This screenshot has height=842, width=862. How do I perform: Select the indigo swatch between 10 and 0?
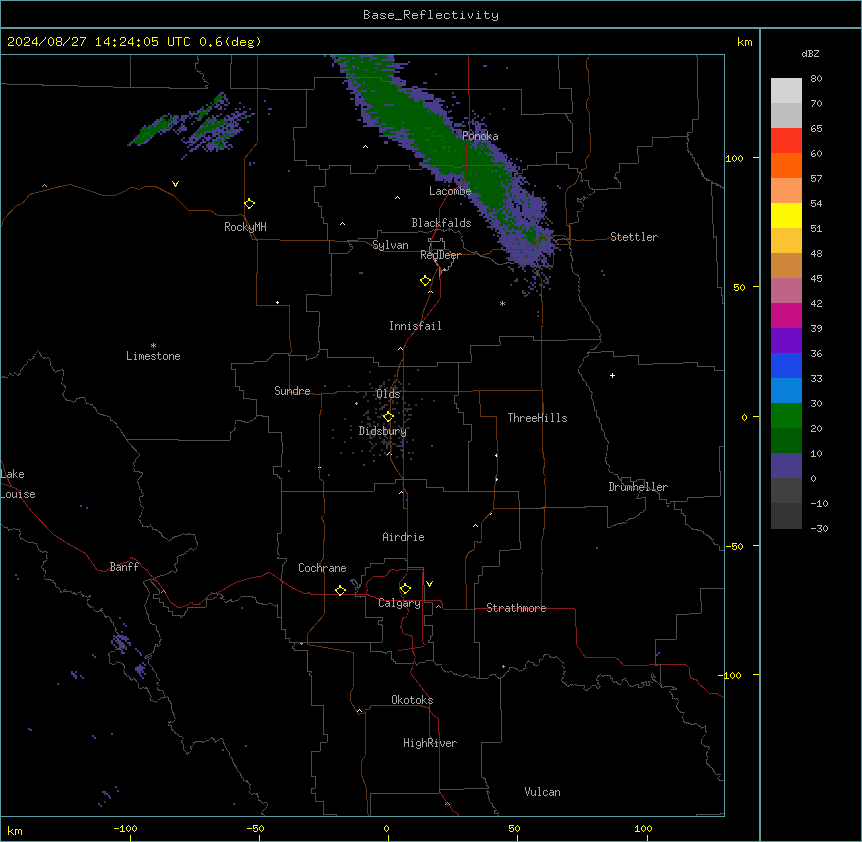pos(786,466)
